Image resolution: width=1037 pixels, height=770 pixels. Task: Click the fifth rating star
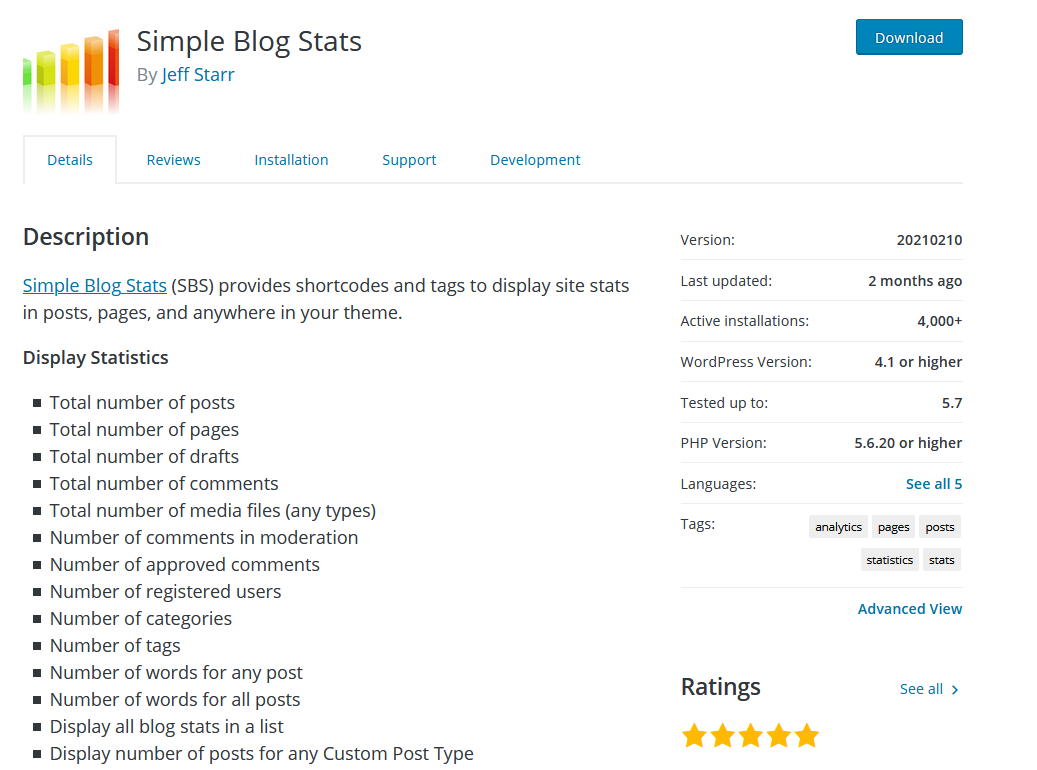point(806,735)
